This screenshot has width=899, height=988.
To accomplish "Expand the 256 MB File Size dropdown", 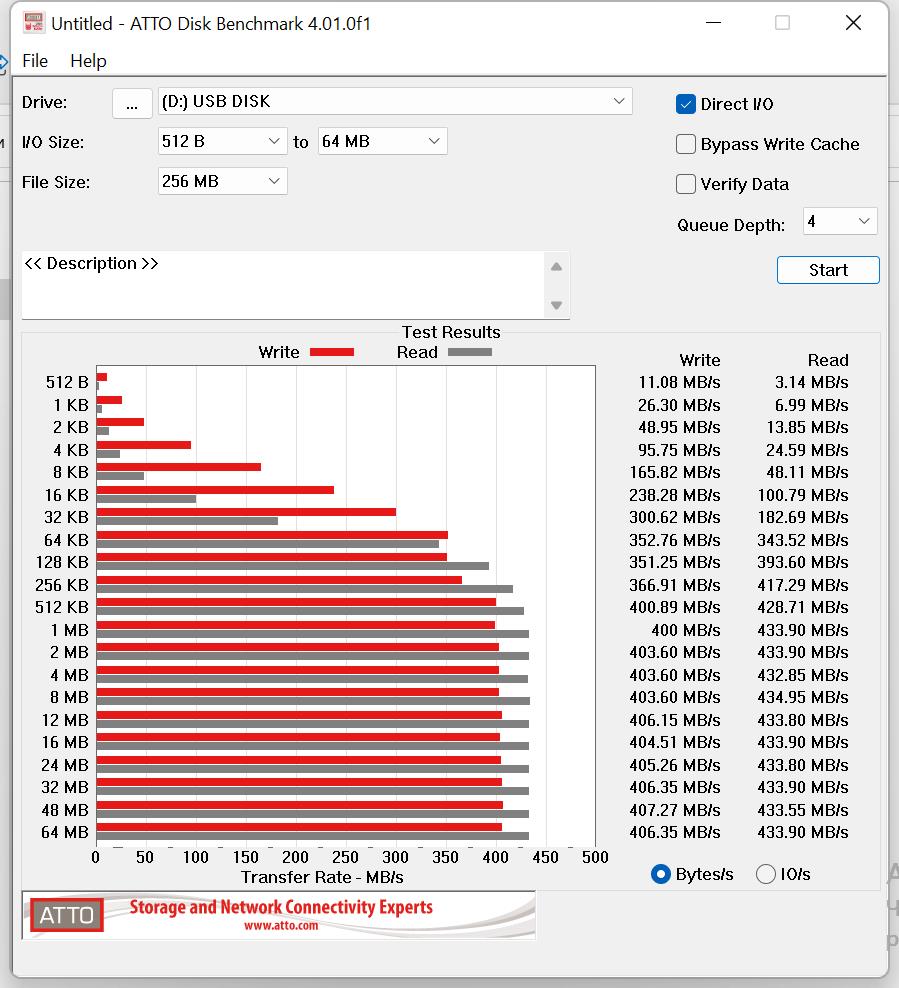I will click(x=222, y=181).
